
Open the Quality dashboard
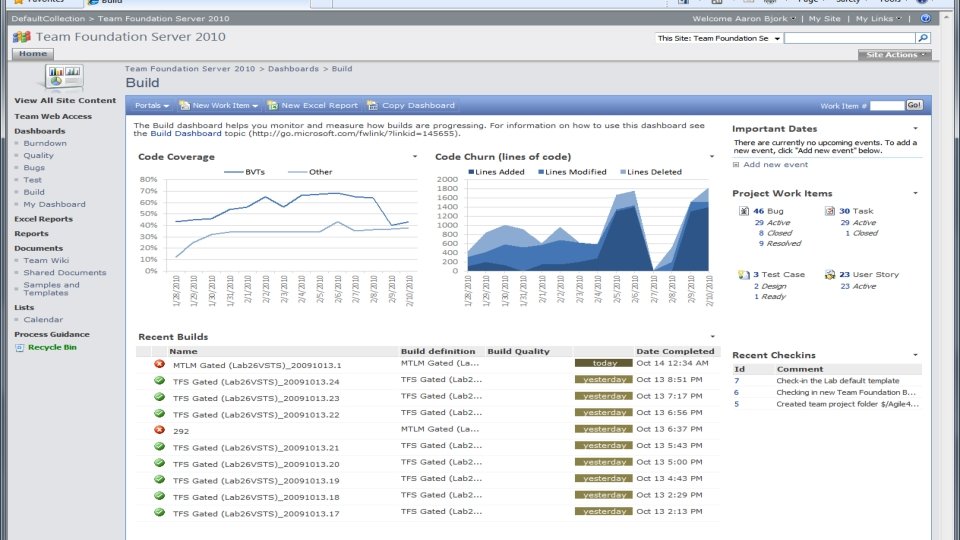(39, 156)
